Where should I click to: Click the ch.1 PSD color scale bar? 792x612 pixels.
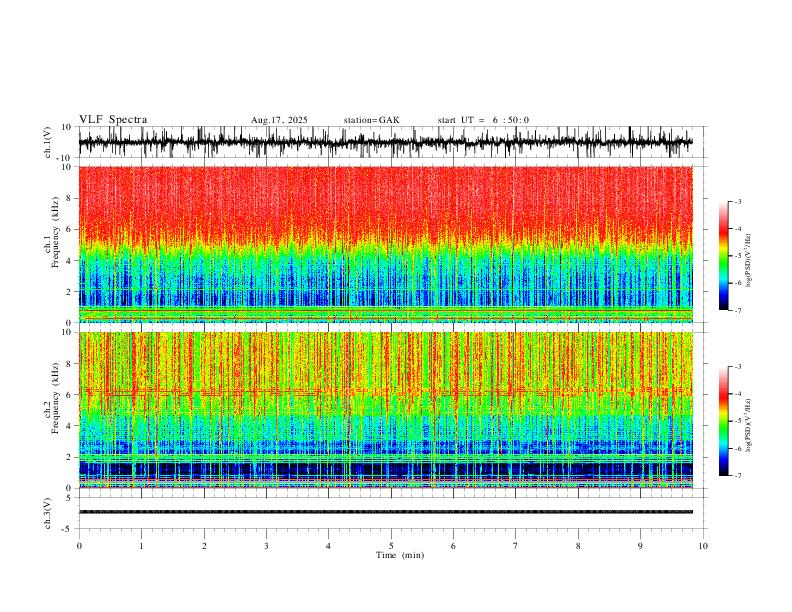point(723,256)
